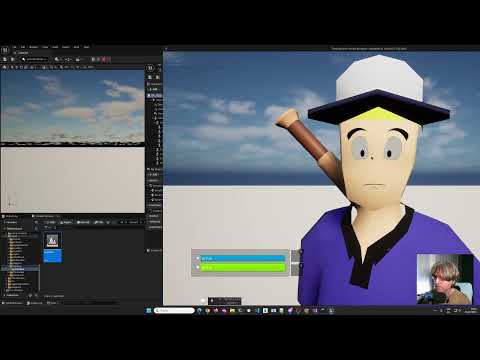Screen dimensions: 480x360
Task: Click the Unreal Engine logo in main window
Action: pos(5,50)
